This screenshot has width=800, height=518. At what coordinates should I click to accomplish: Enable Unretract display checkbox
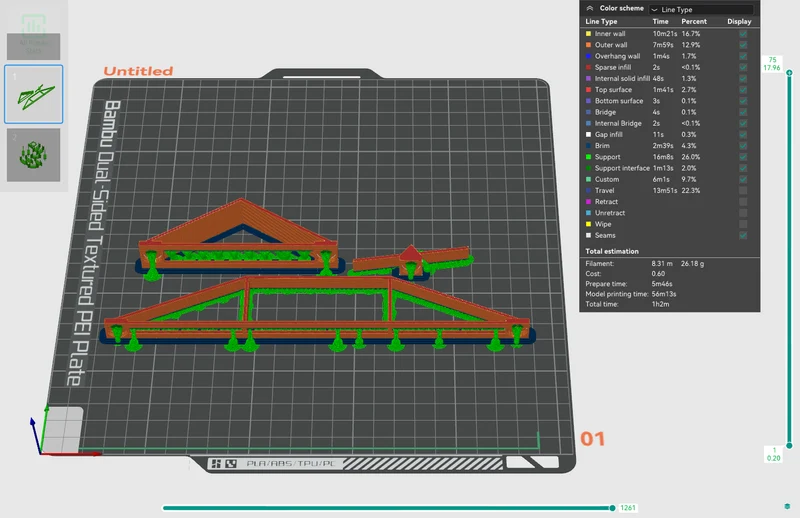click(743, 213)
